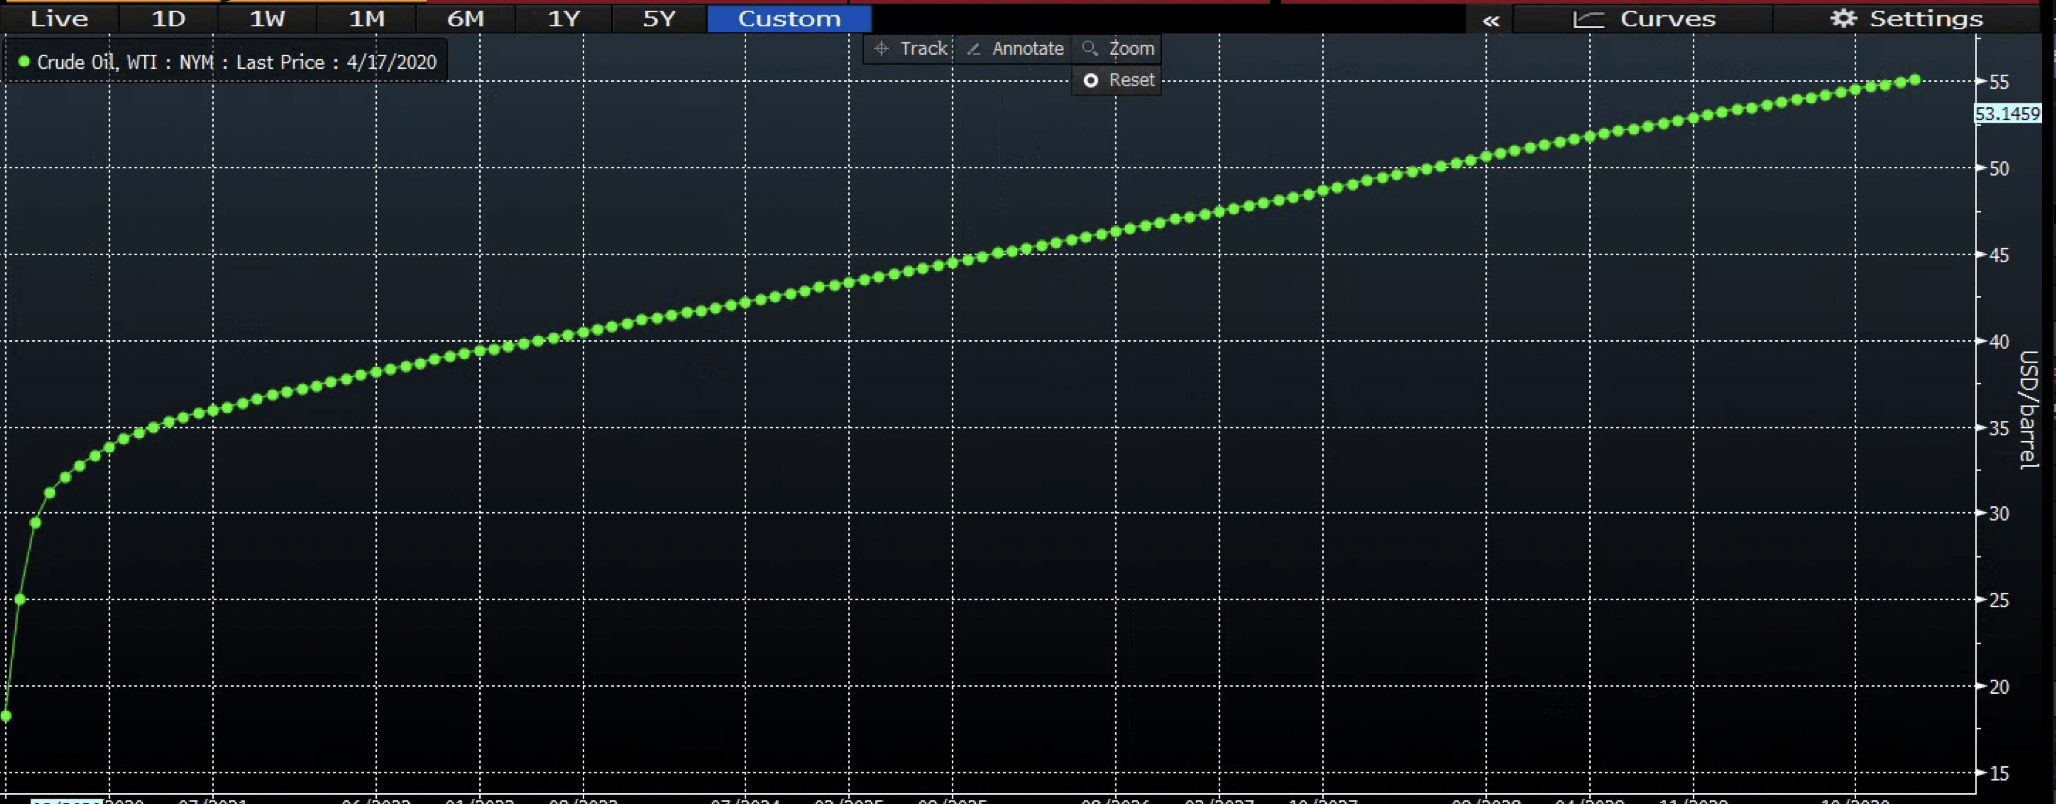Choose the 6M range tab
This screenshot has width=2056, height=804.
click(x=465, y=18)
